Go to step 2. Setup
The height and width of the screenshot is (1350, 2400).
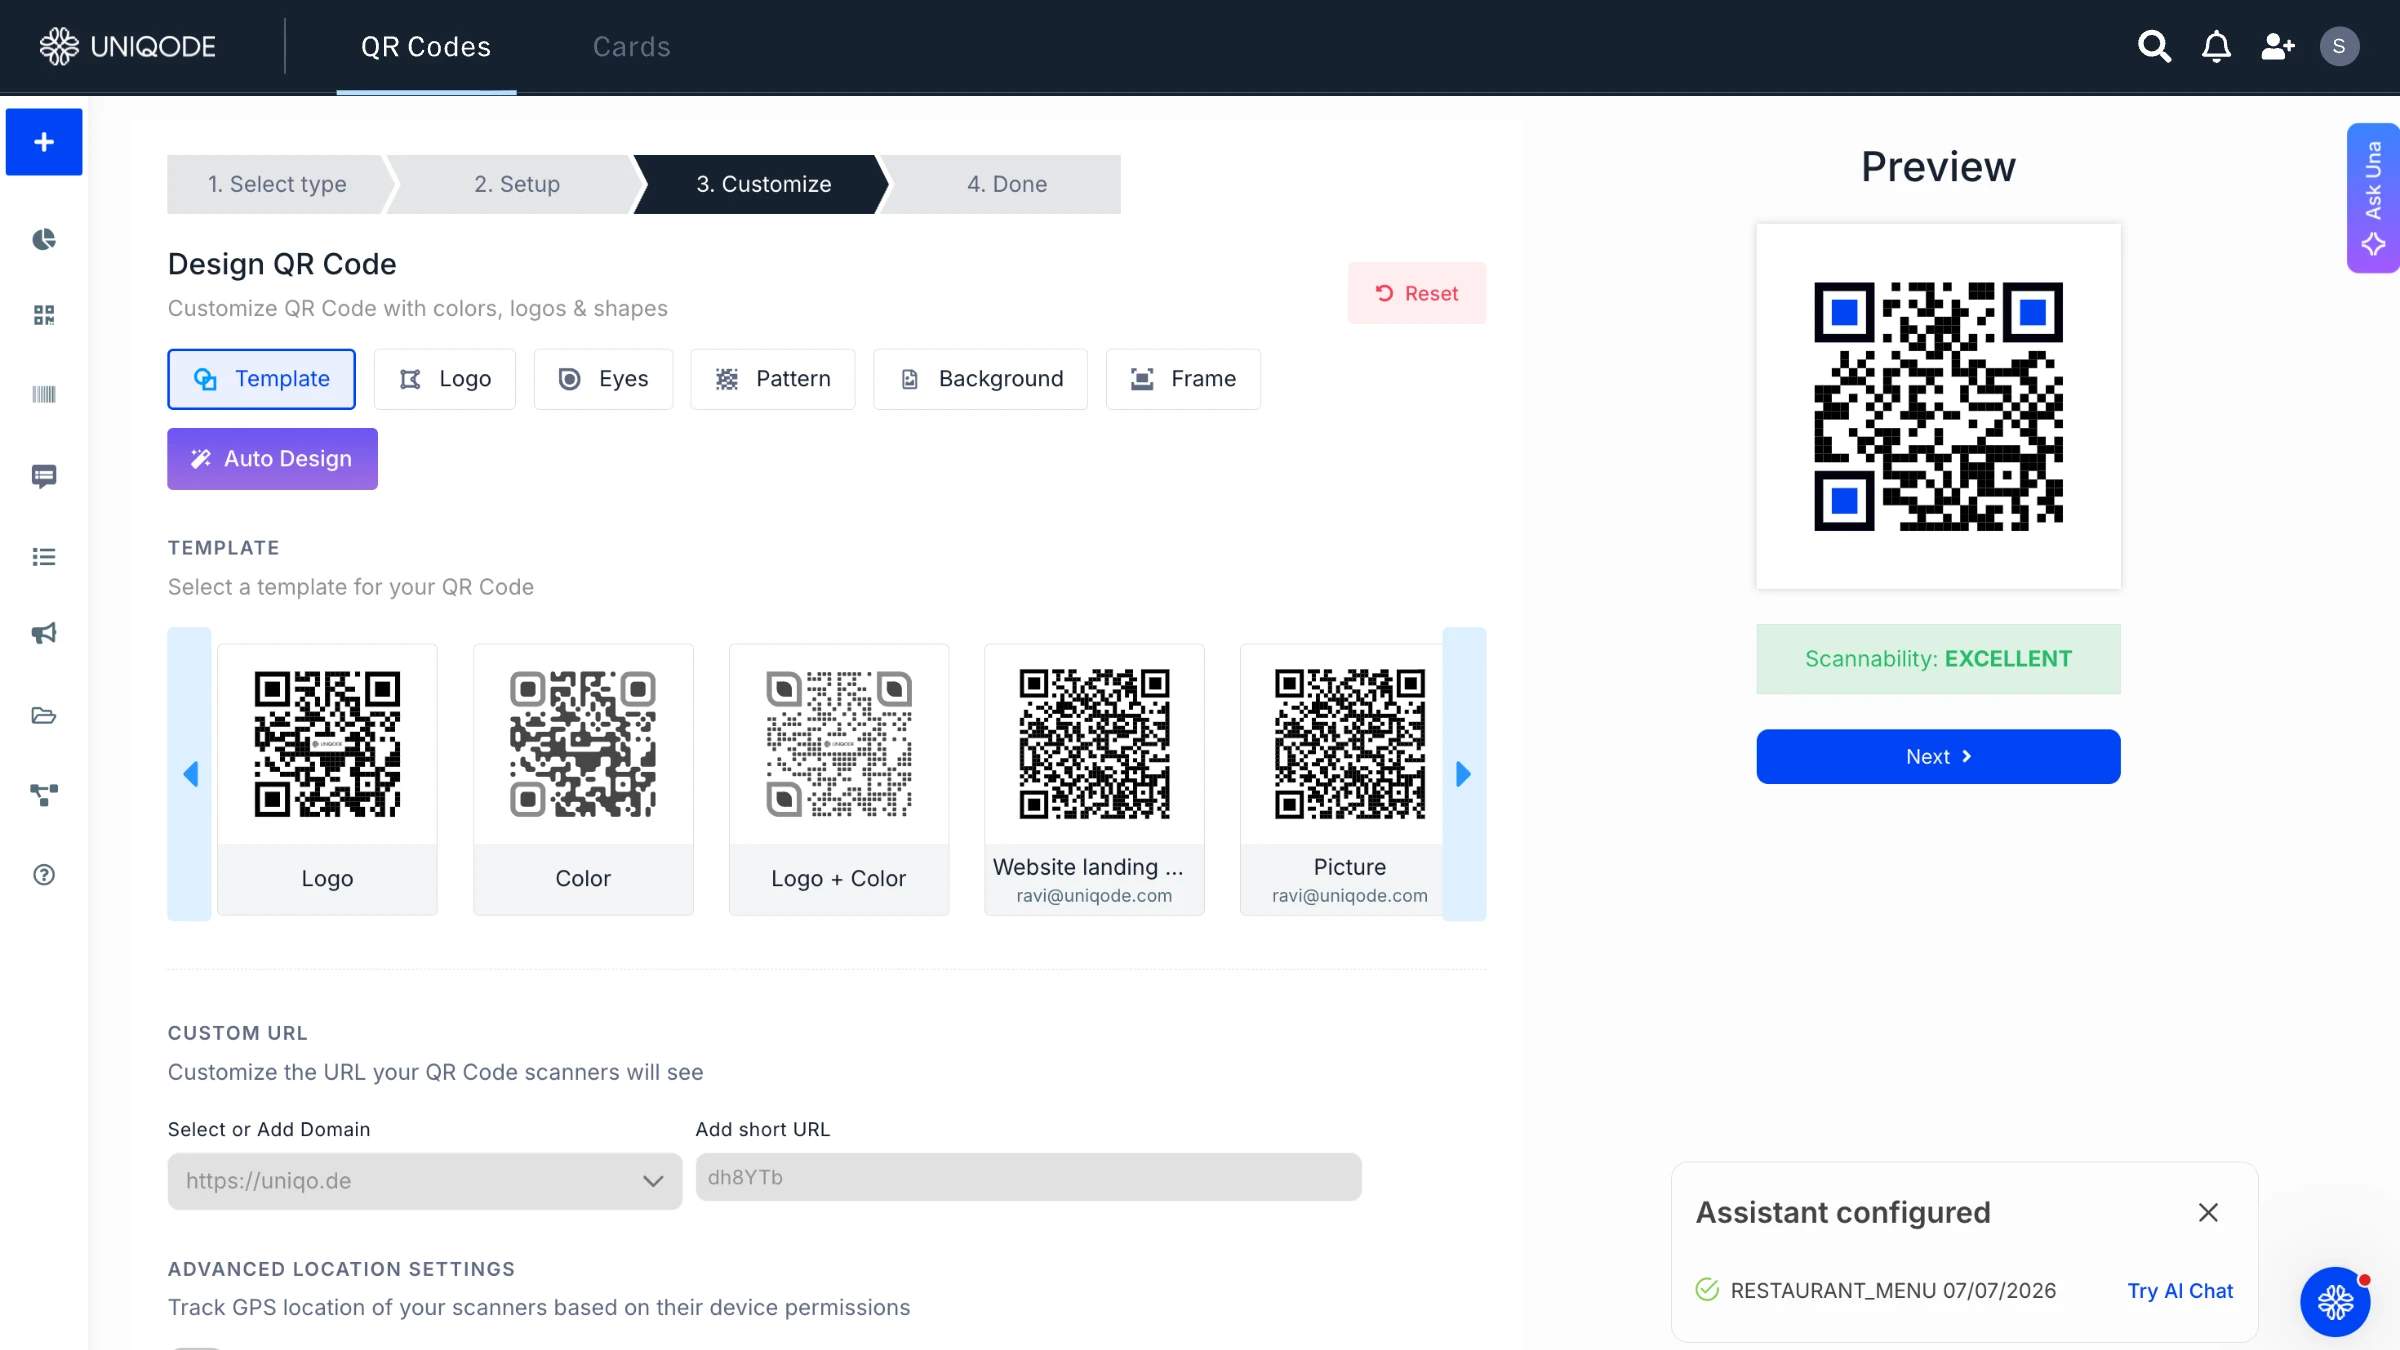click(x=517, y=184)
